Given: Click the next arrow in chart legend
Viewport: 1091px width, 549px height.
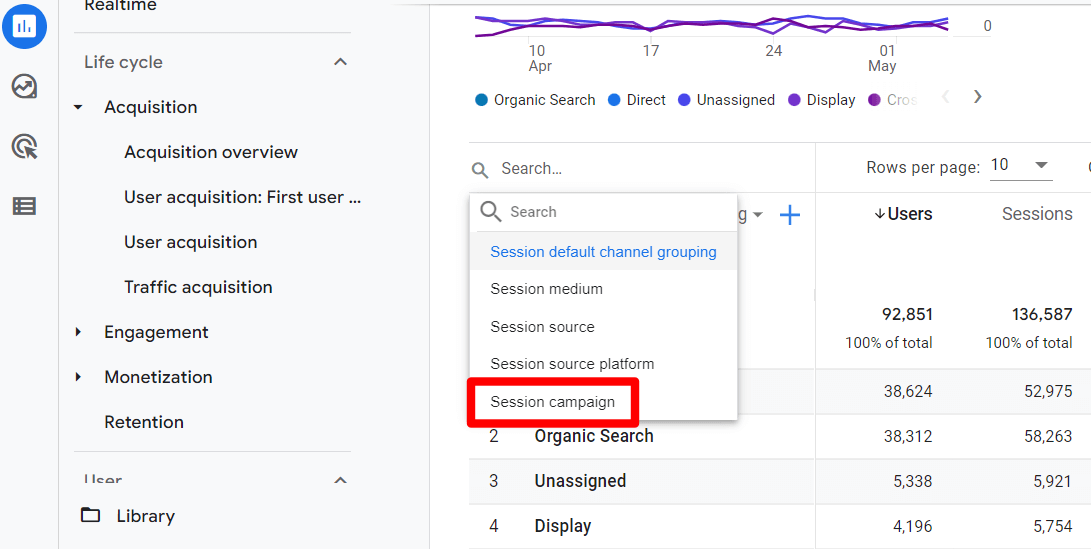Looking at the screenshot, I should (977, 97).
